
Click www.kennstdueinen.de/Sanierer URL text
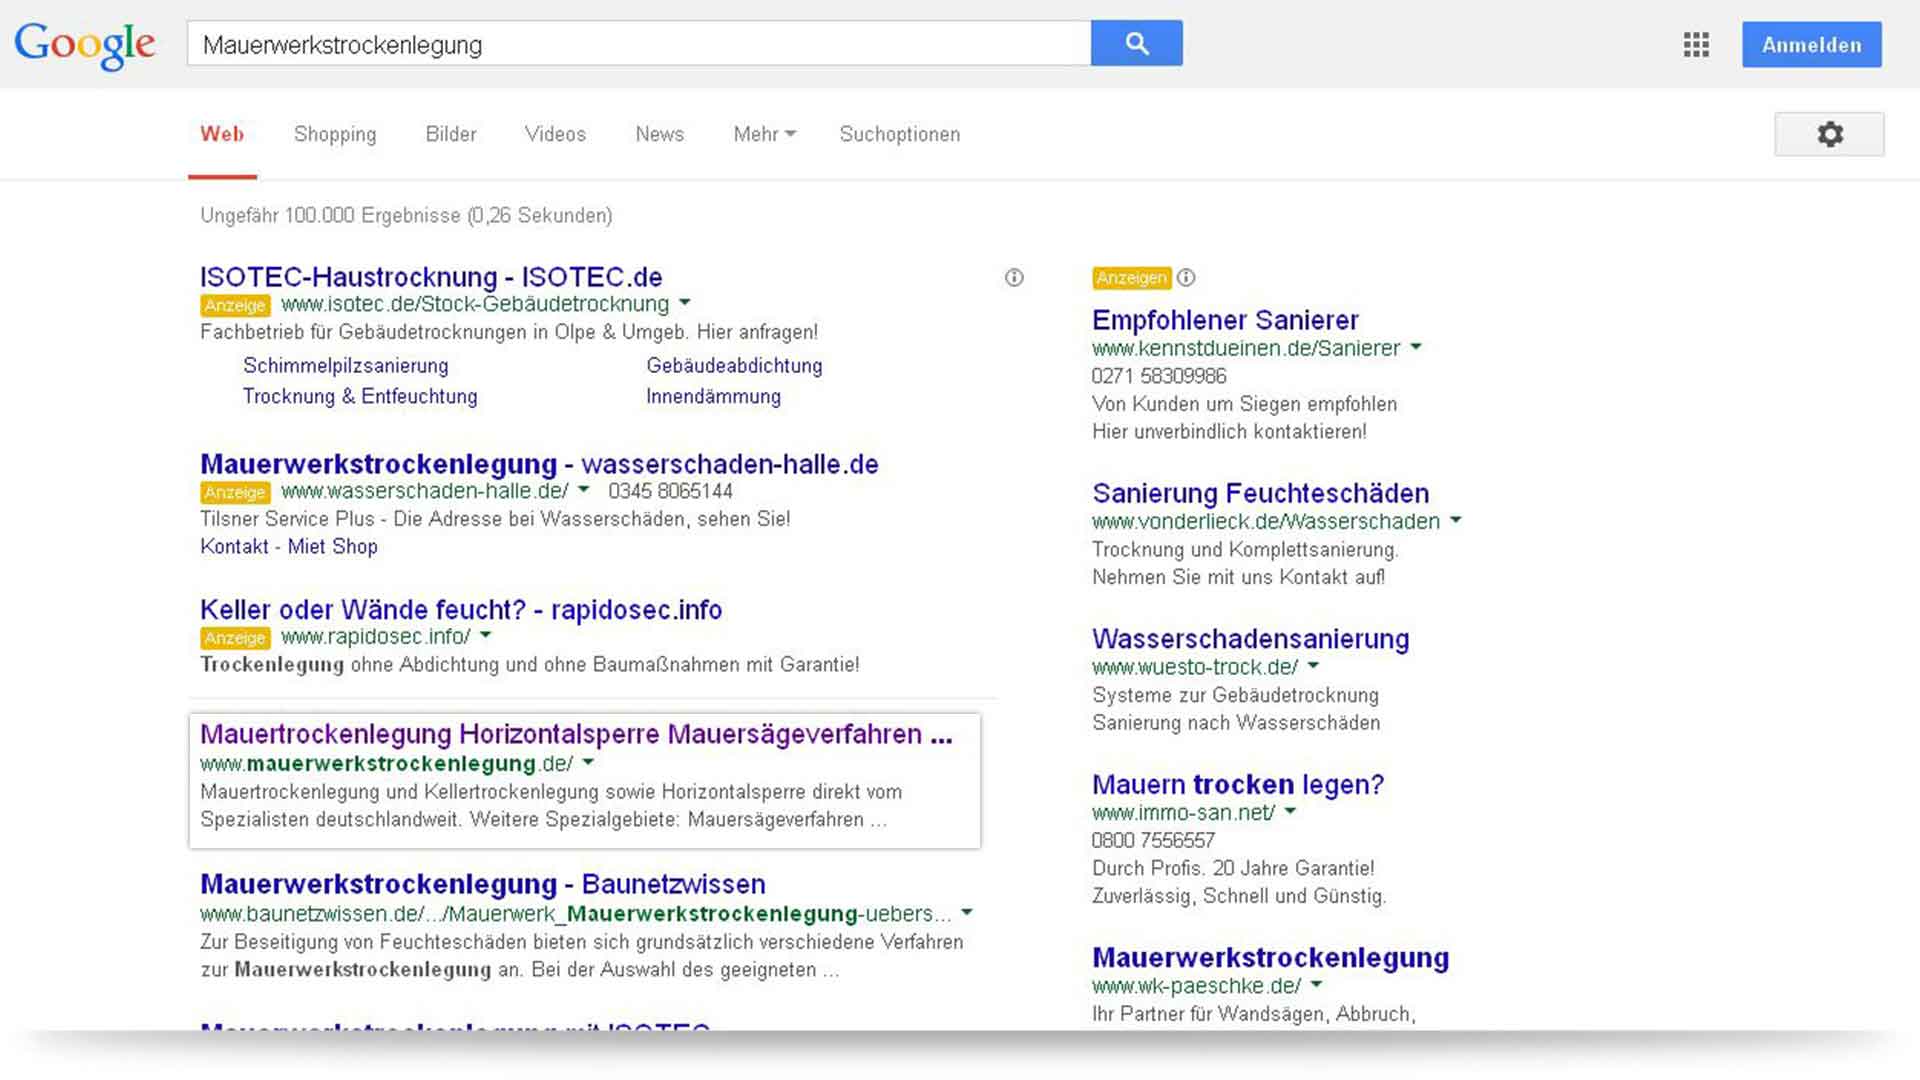click(x=1246, y=348)
